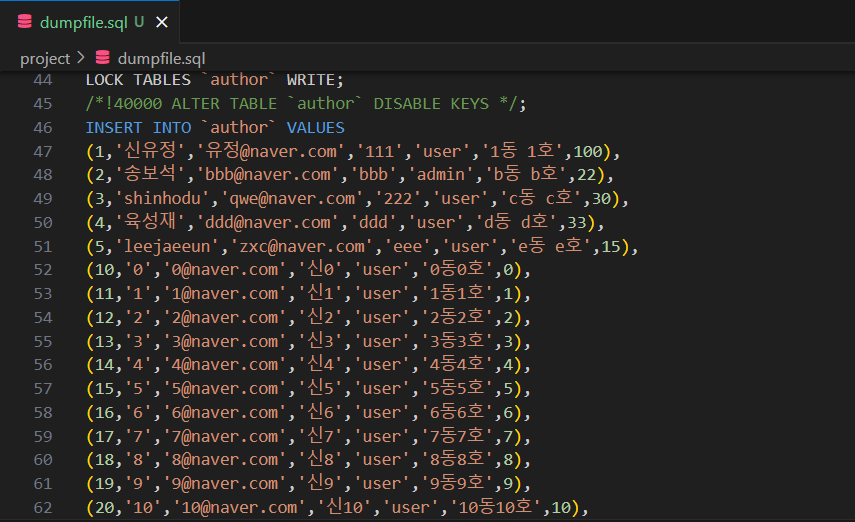Click the '신2' string on line 54
This screenshot has width=855, height=522.
(x=320, y=317)
